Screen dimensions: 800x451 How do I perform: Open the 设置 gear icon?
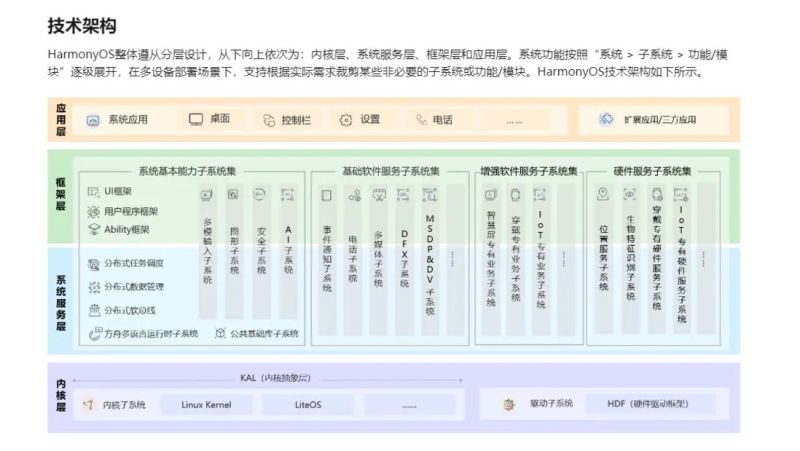click(x=346, y=120)
